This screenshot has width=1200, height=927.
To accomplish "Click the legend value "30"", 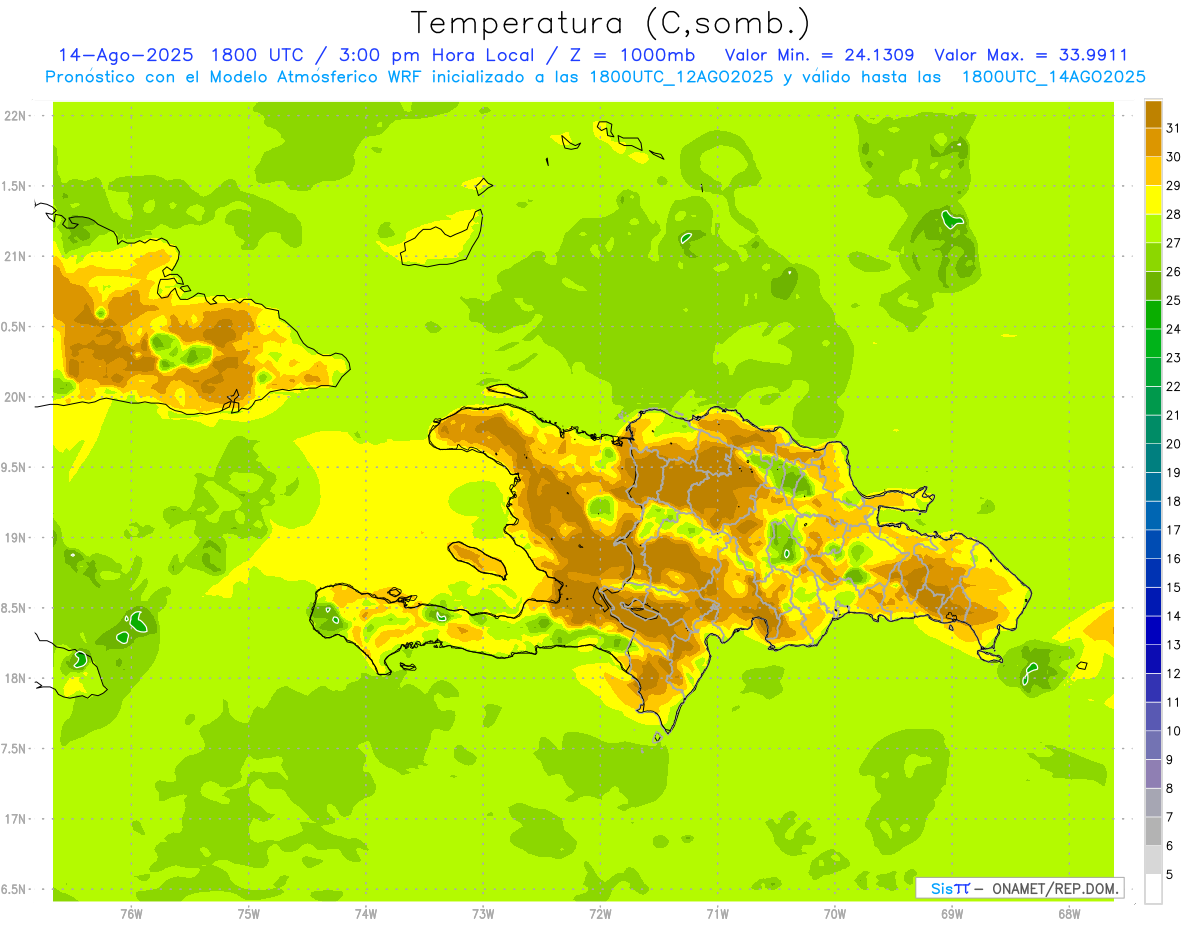I will click(x=1174, y=157).
